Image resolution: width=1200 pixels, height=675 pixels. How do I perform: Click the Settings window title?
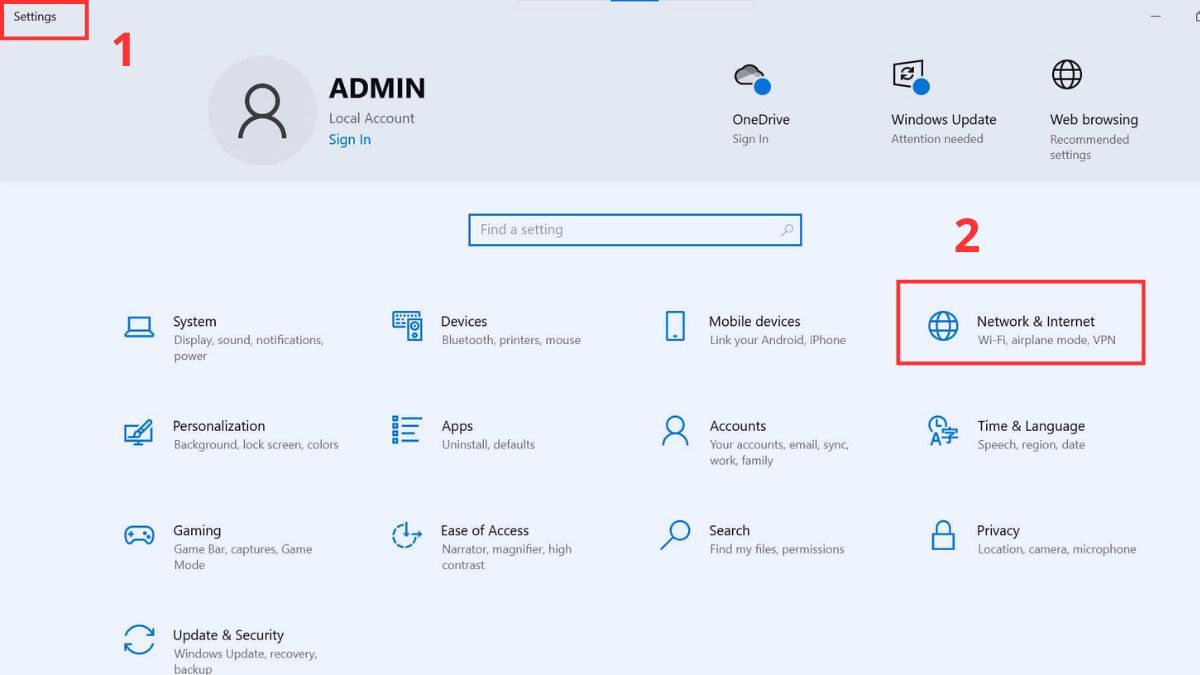tap(35, 17)
